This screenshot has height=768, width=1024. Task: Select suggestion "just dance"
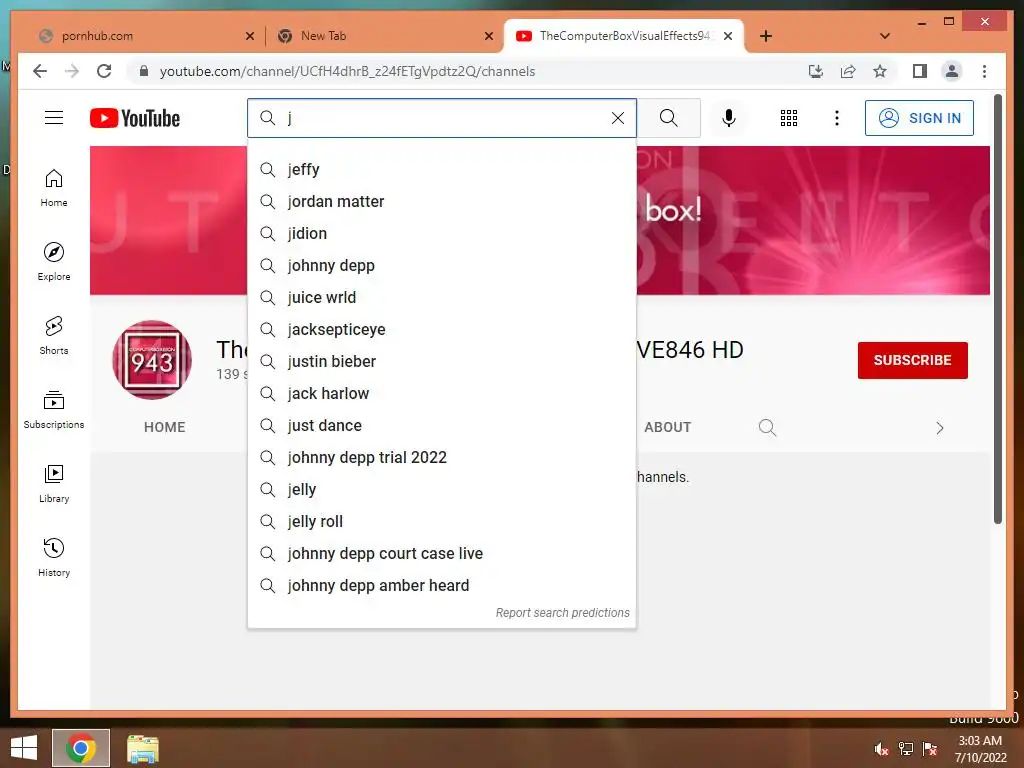441,426
